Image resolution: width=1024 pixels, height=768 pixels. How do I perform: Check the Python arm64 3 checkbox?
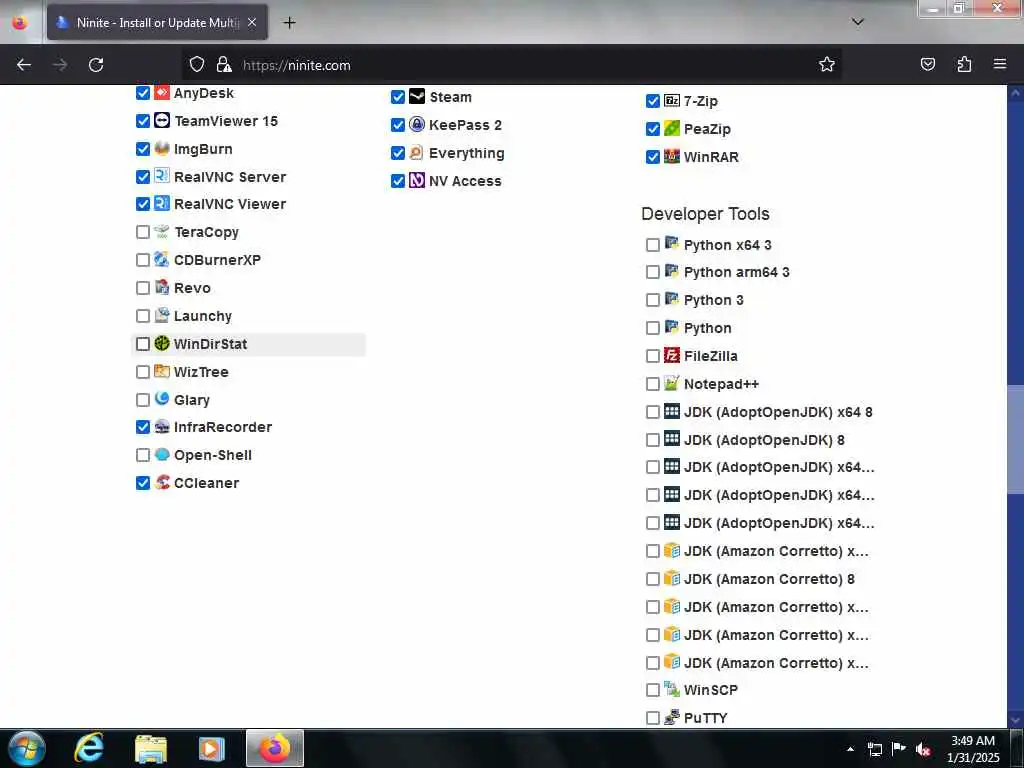click(652, 272)
